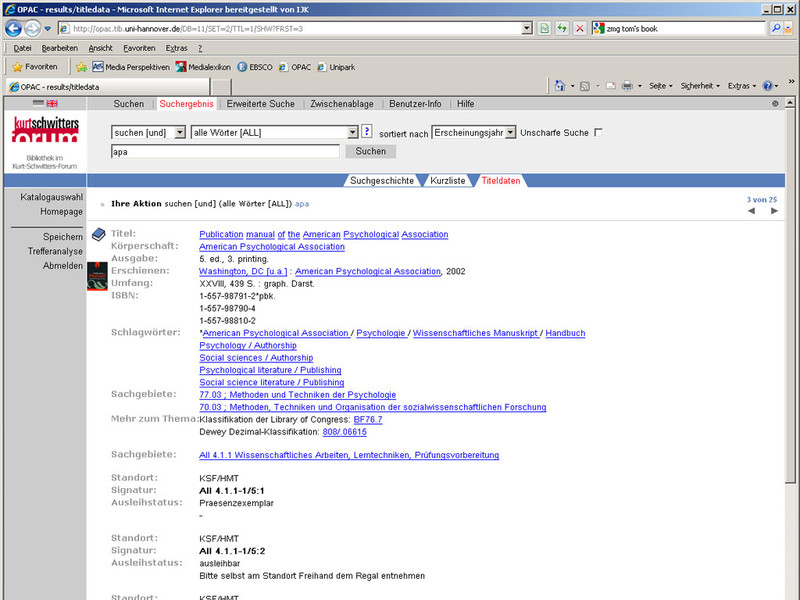Open the OPAC favorites bookmark
This screenshot has width=800, height=600.
tap(295, 67)
